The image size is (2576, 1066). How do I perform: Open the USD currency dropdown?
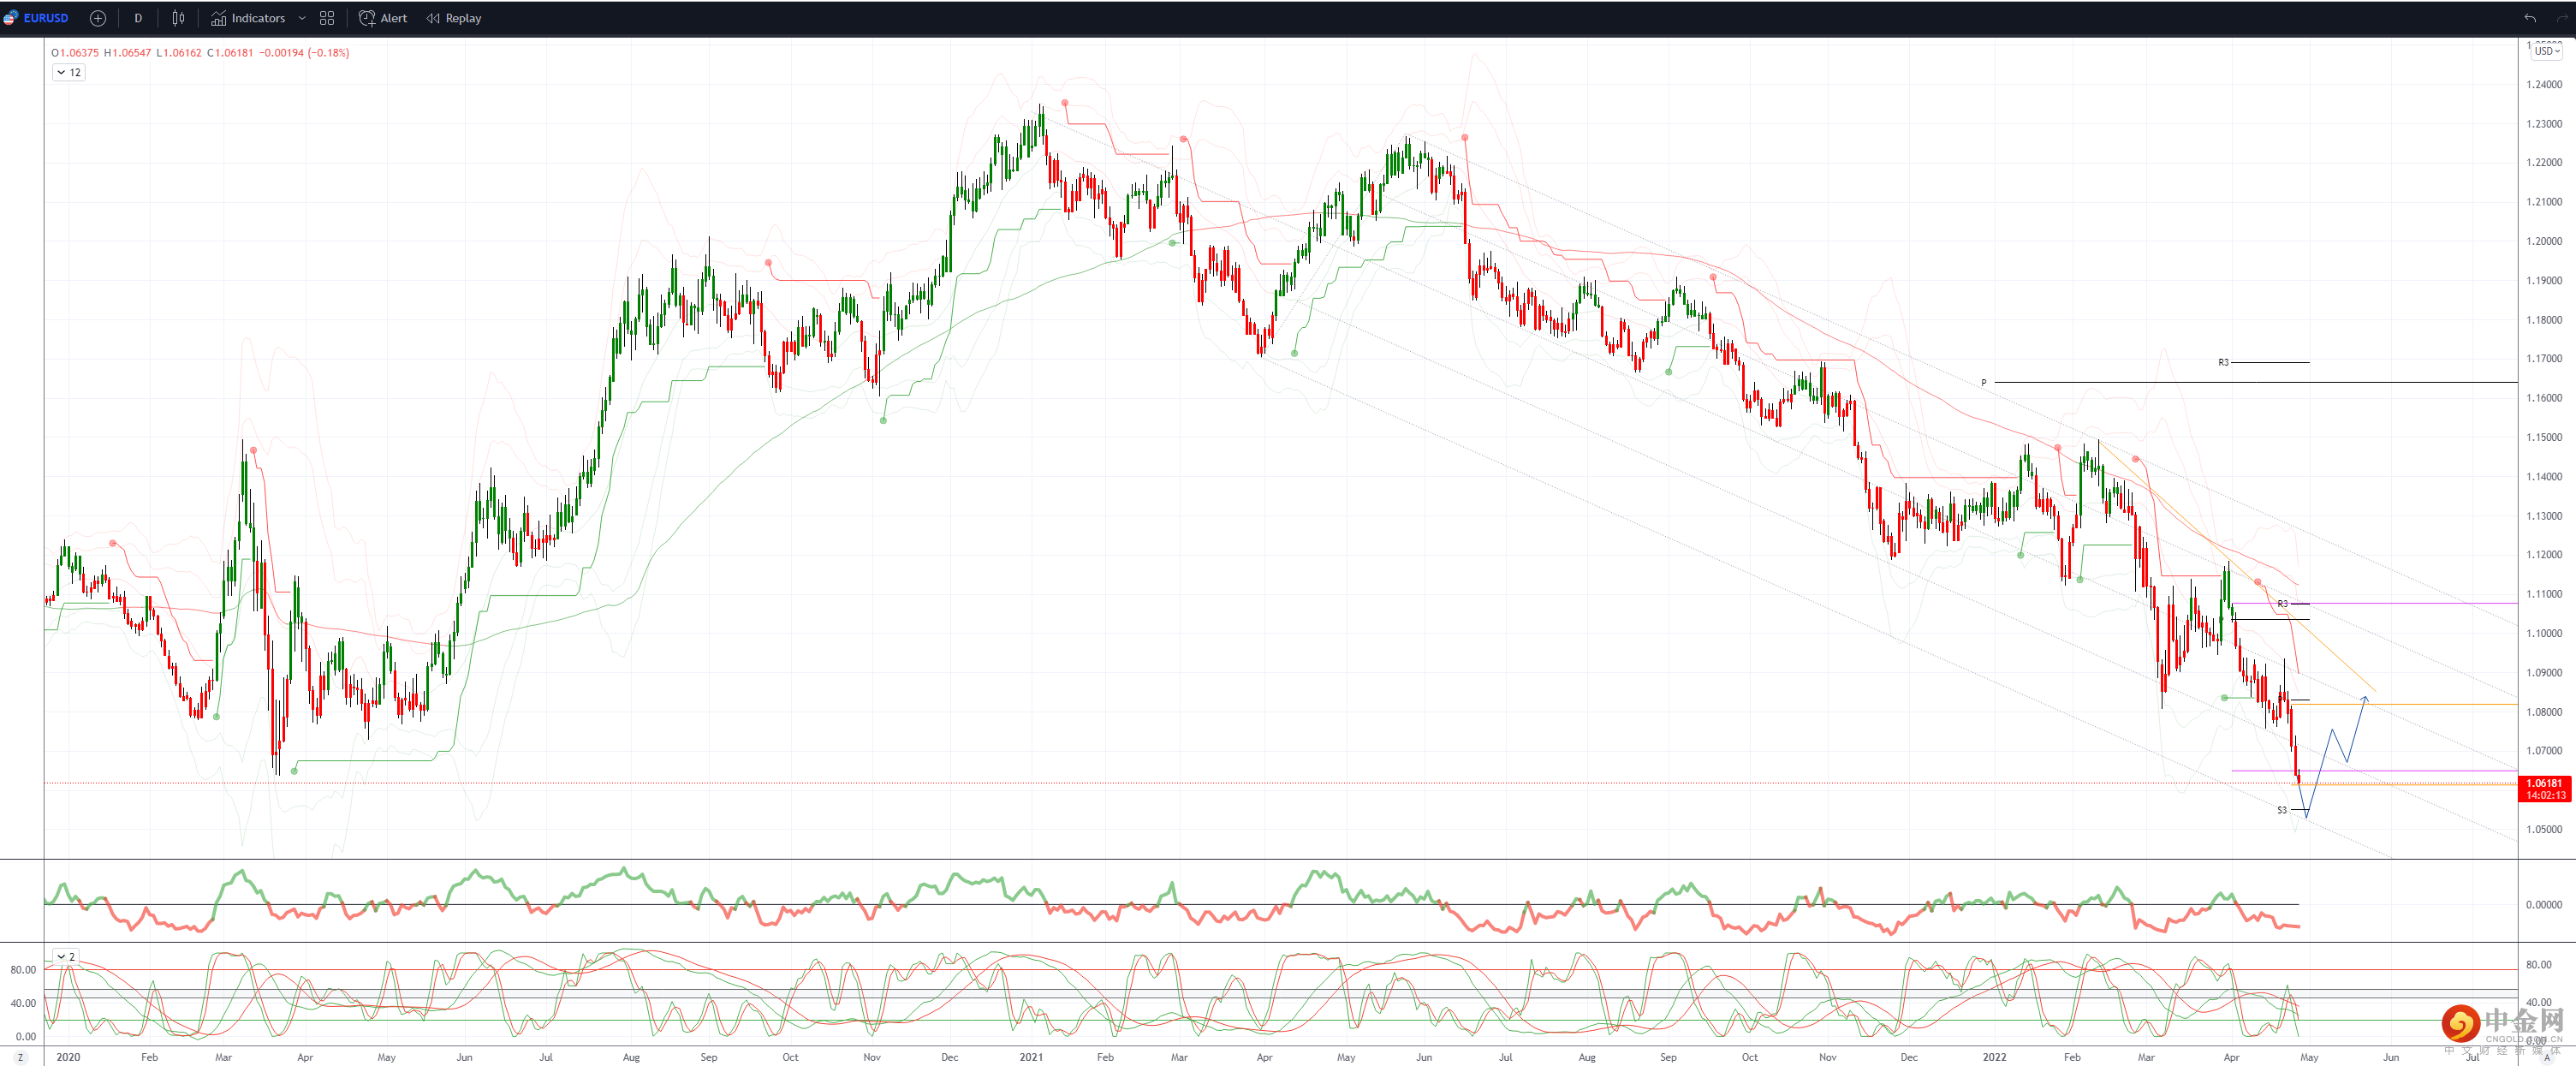coord(2546,51)
